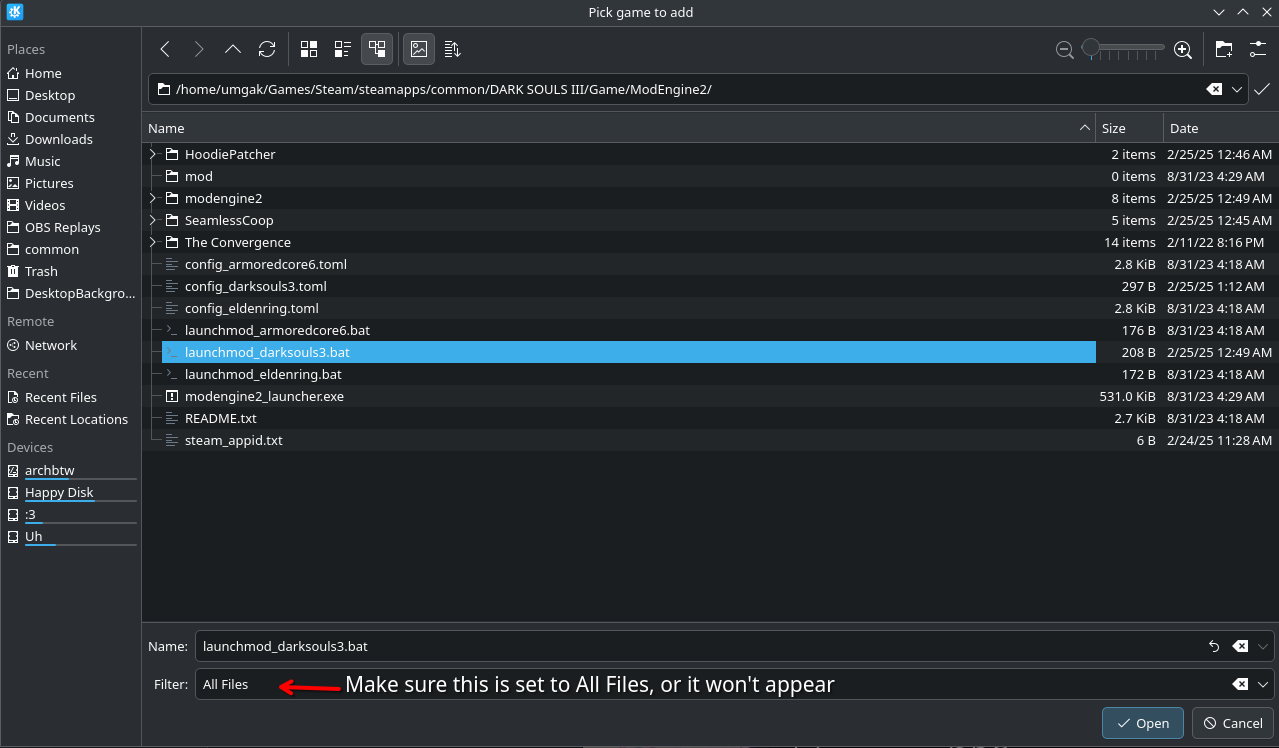The width and height of the screenshot is (1279, 748).
Task: Expand the SeamlessCoop folder
Action: click(x=153, y=220)
